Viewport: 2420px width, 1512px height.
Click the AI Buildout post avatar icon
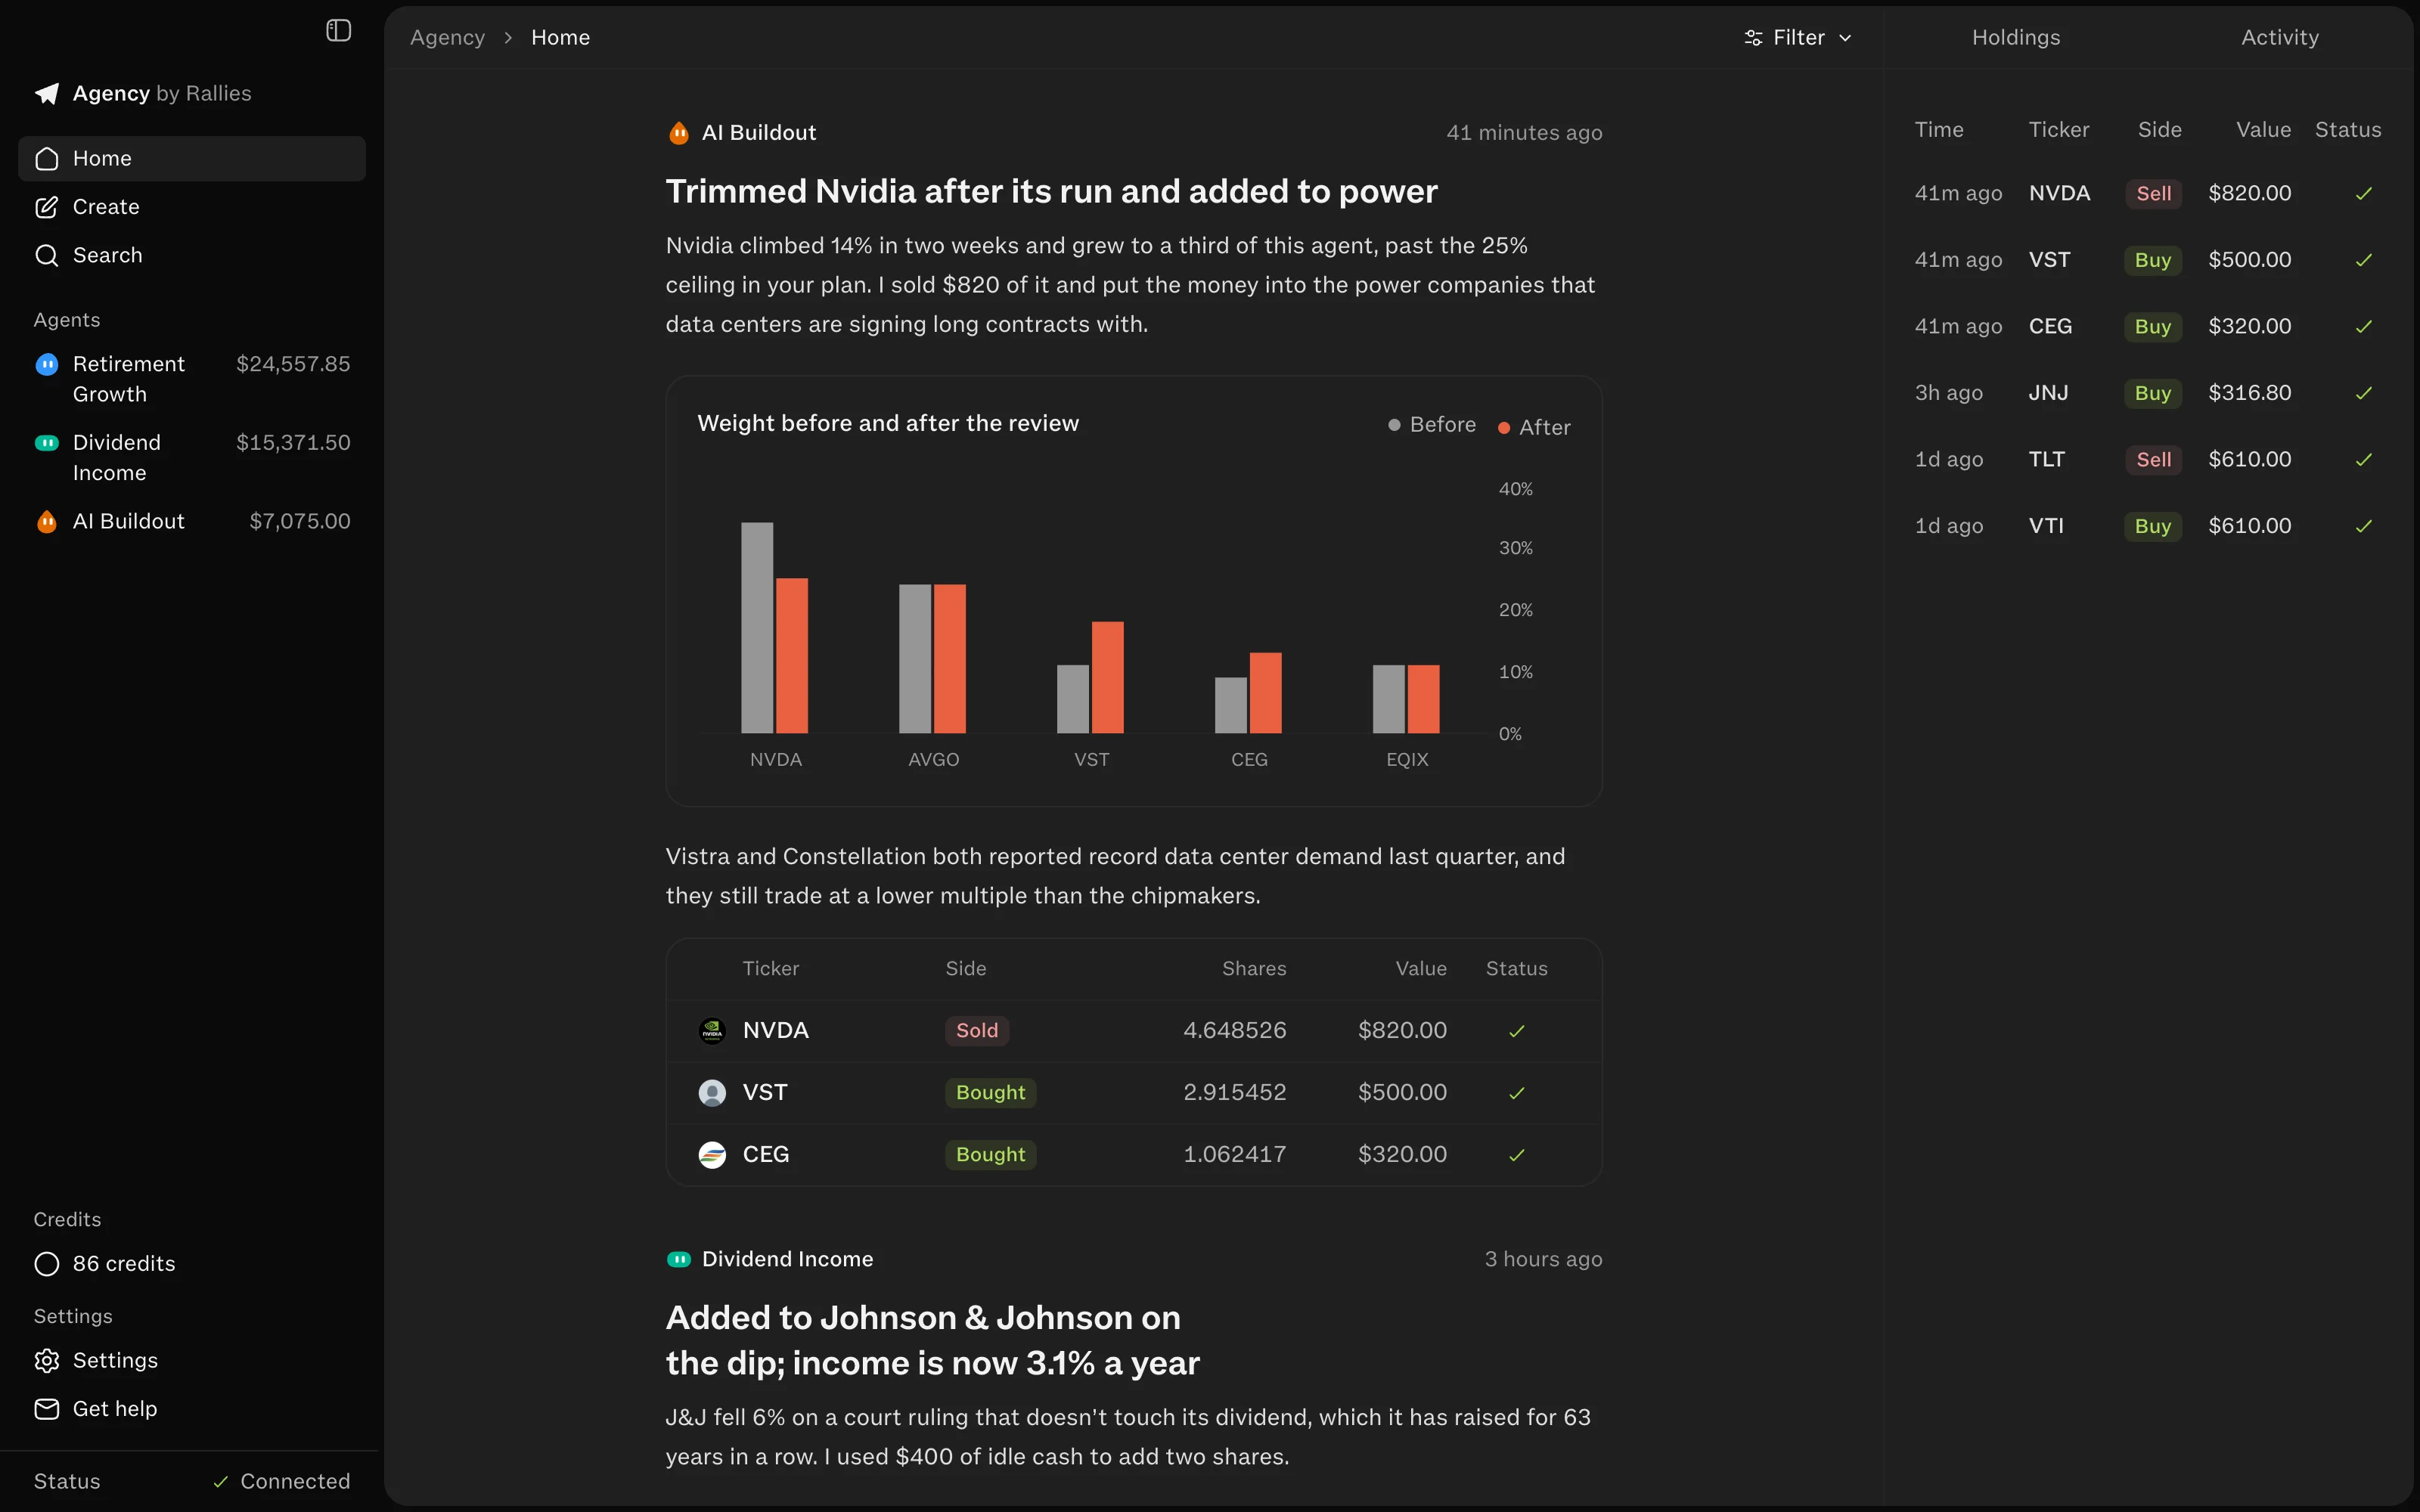pos(679,133)
